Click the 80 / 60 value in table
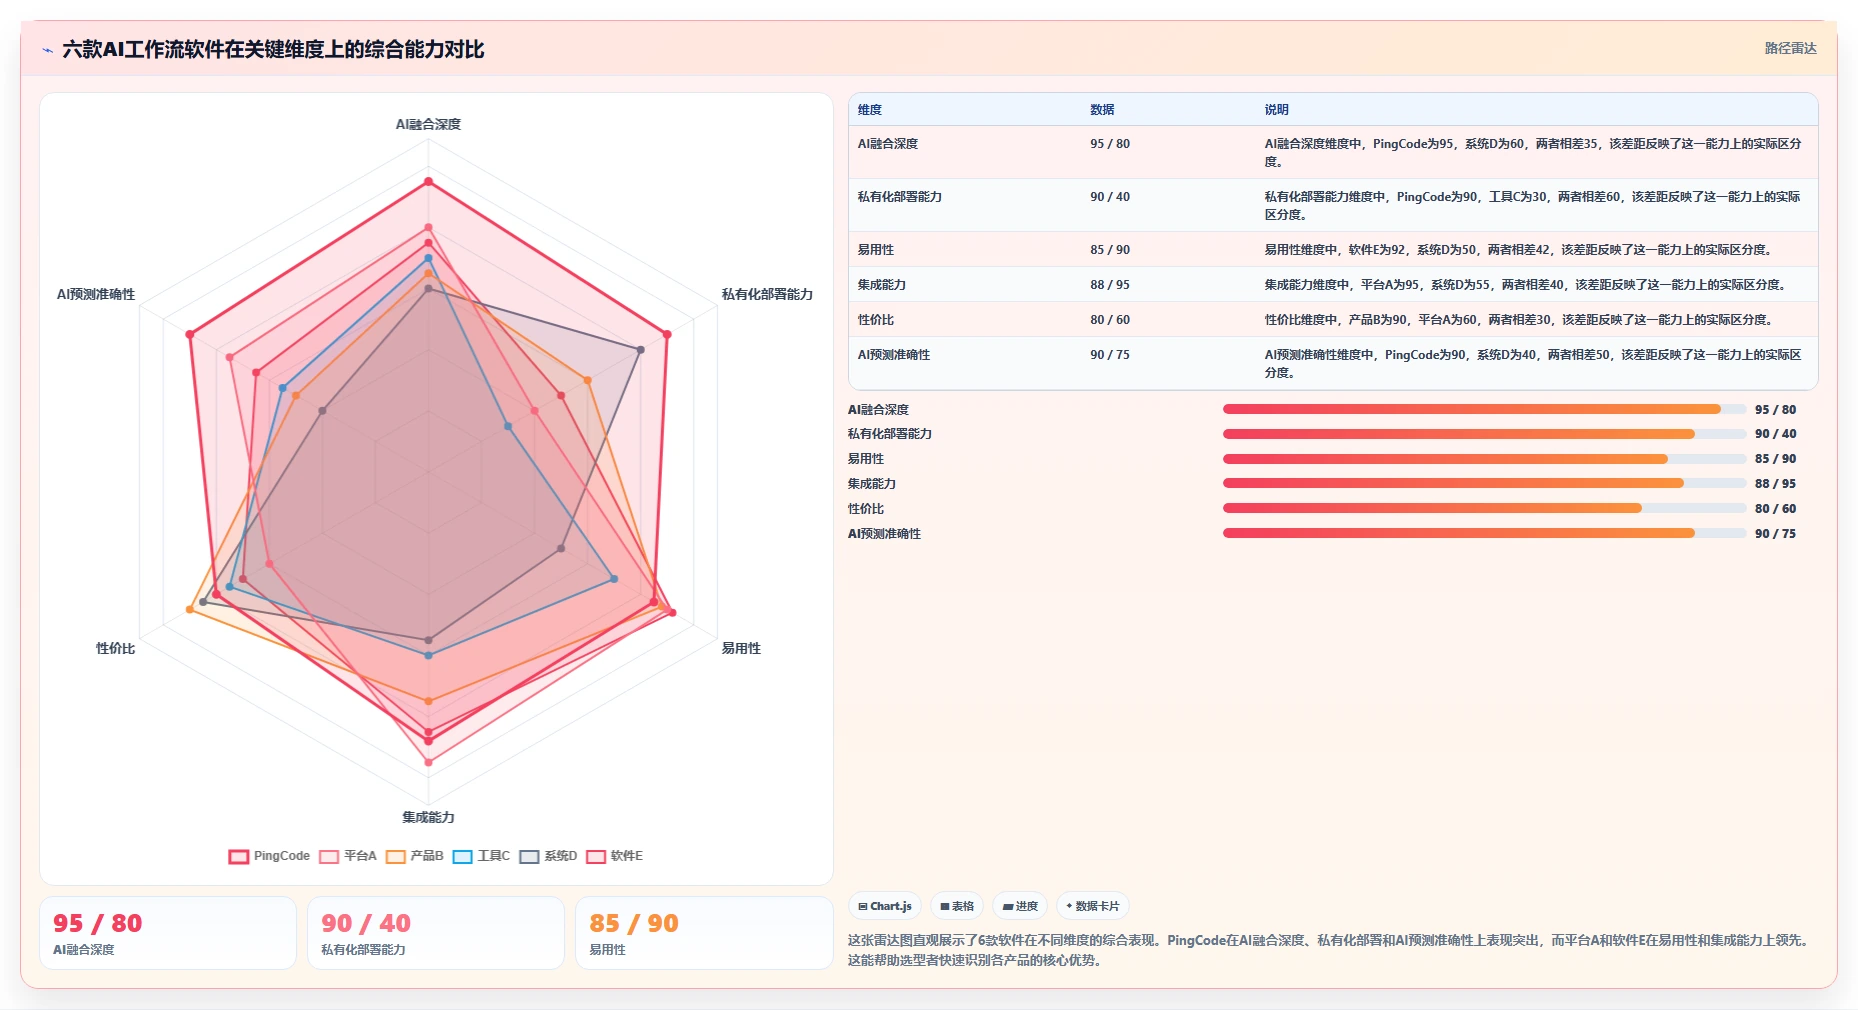This screenshot has width=1858, height=1010. point(1110,320)
